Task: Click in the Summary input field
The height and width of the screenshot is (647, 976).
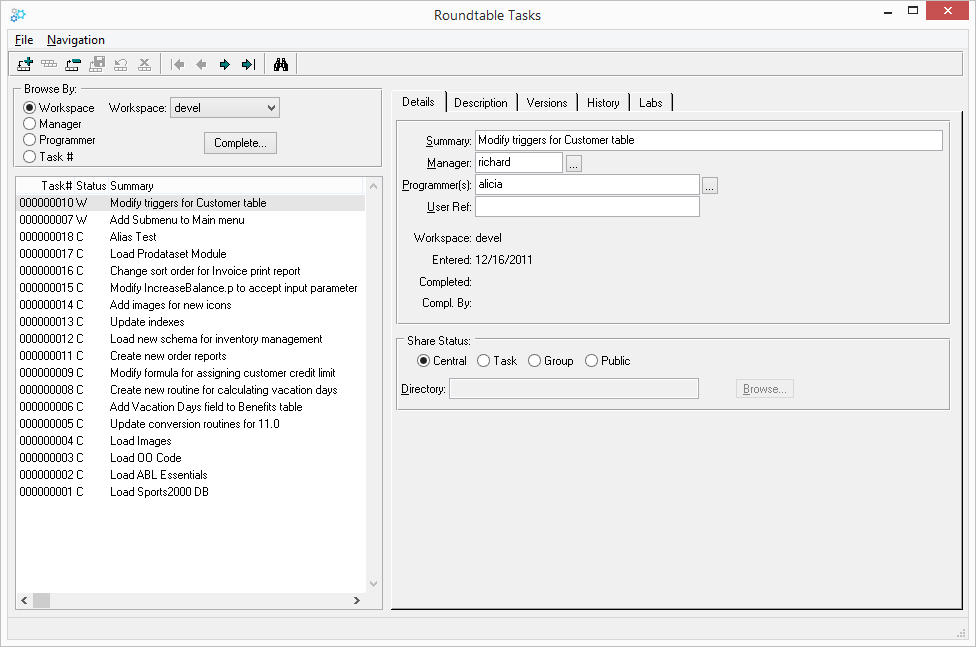Action: click(709, 140)
